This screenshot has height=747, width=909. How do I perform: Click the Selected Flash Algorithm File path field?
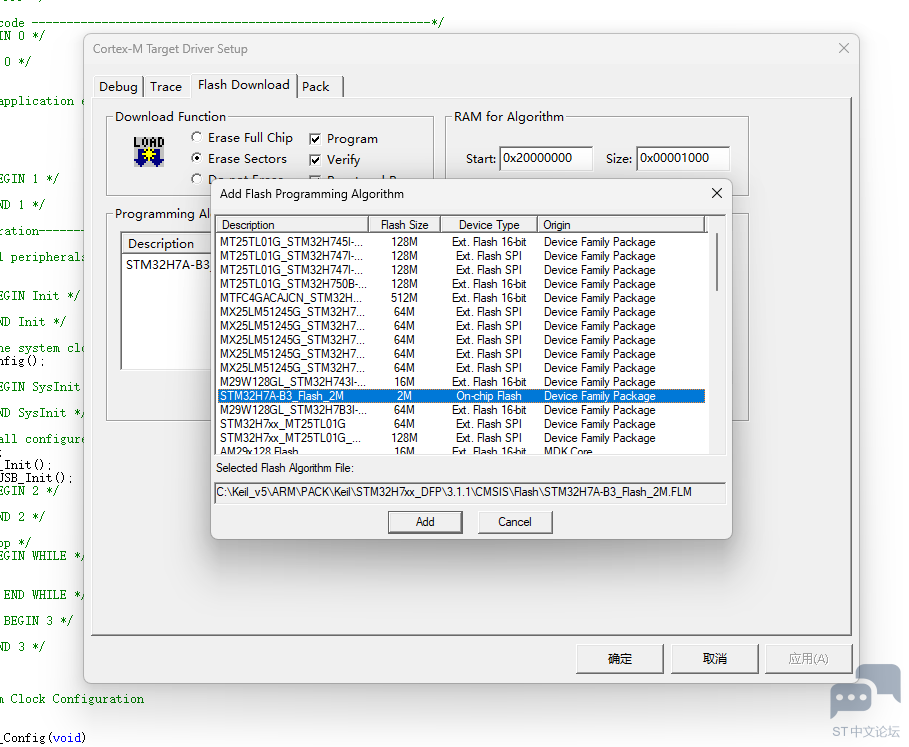click(470, 493)
